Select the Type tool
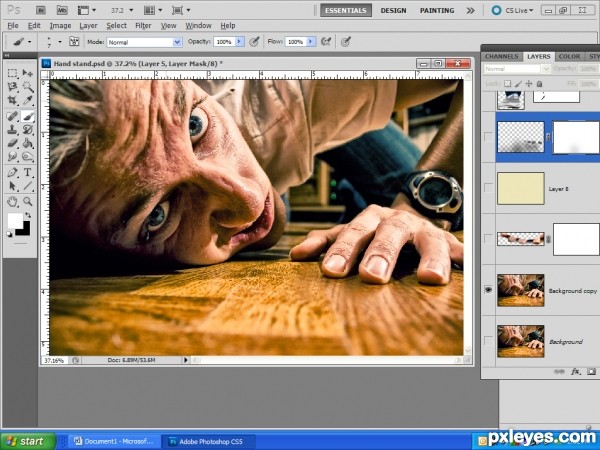The height and width of the screenshot is (450, 600). pos(28,172)
